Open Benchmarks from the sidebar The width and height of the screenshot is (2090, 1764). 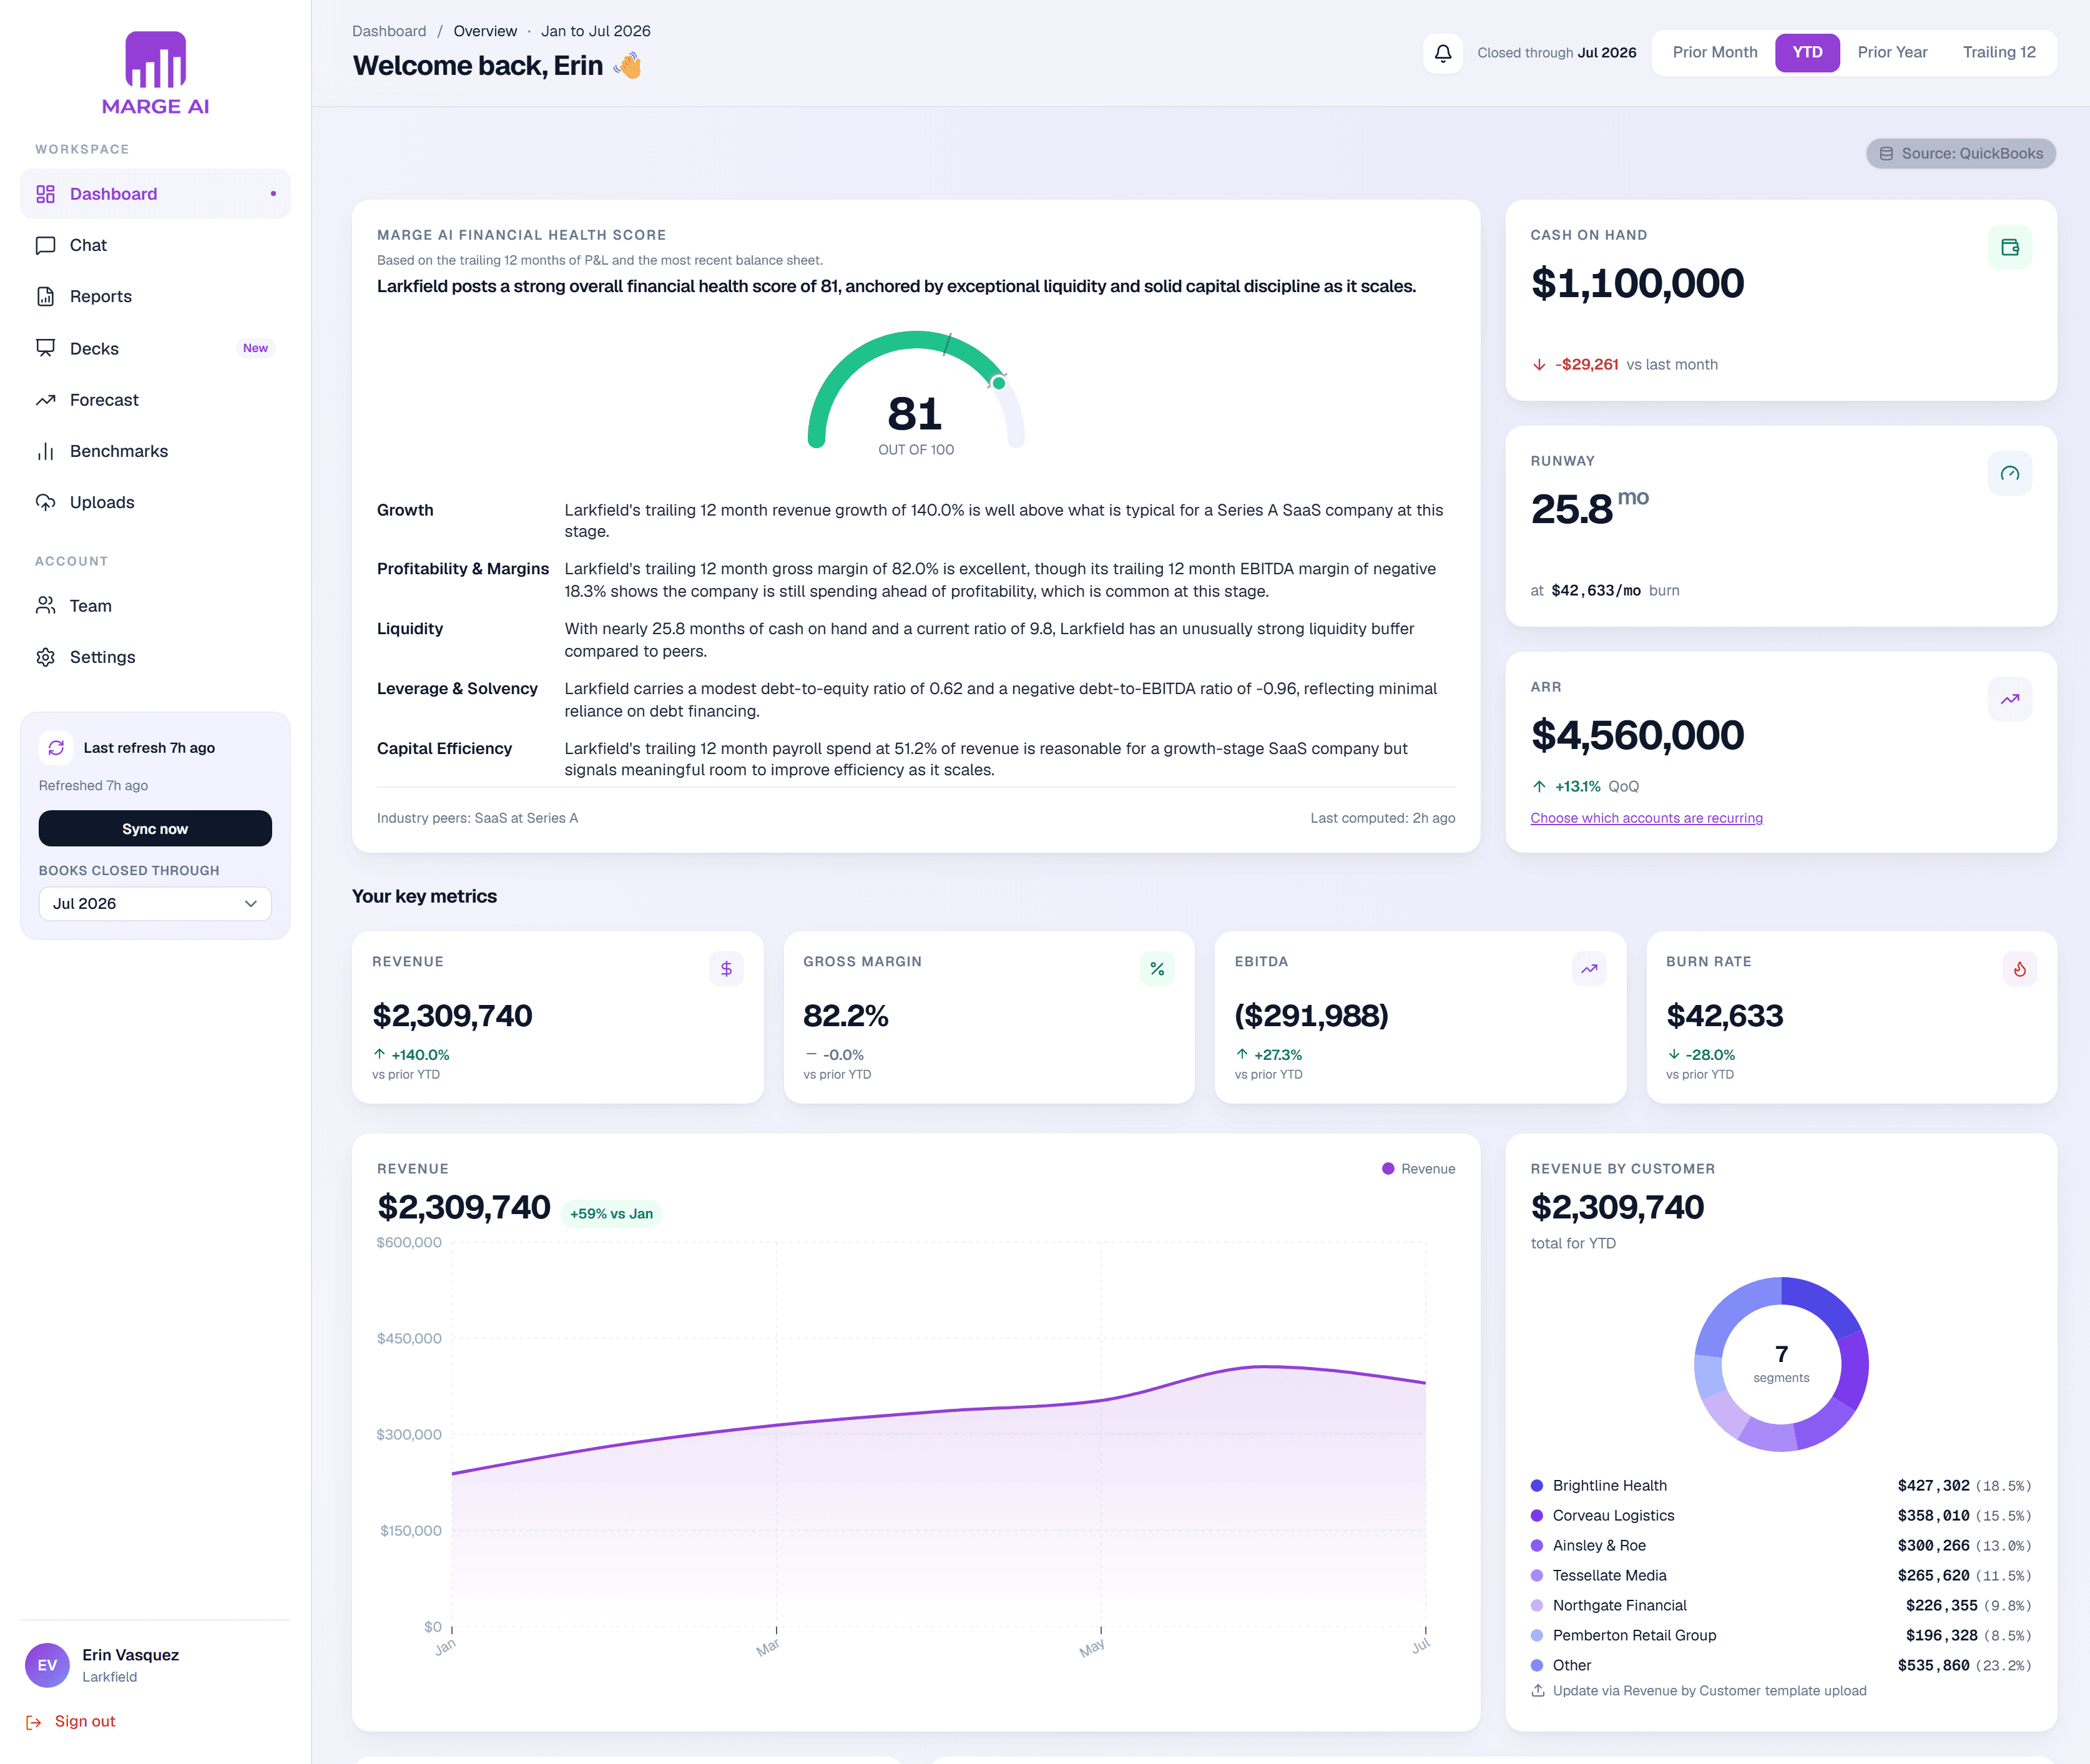[x=155, y=451]
